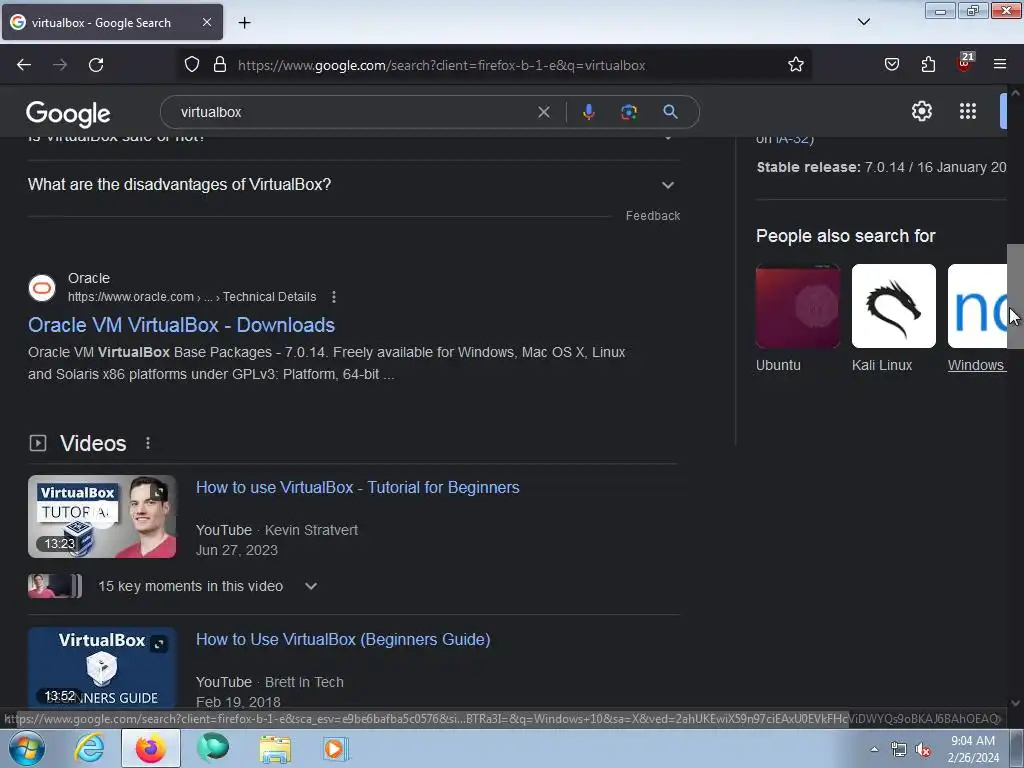The height and width of the screenshot is (768, 1024).
Task: Click the Stable release 7.0.14 text
Action: [882, 167]
